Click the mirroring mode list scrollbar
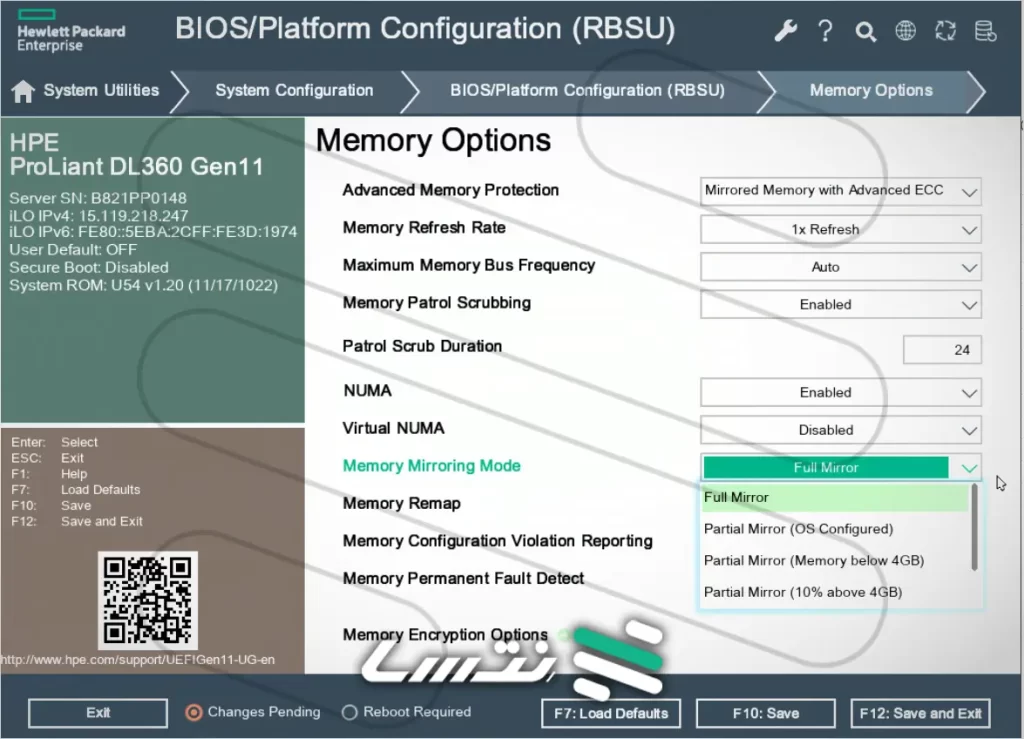 (975, 528)
